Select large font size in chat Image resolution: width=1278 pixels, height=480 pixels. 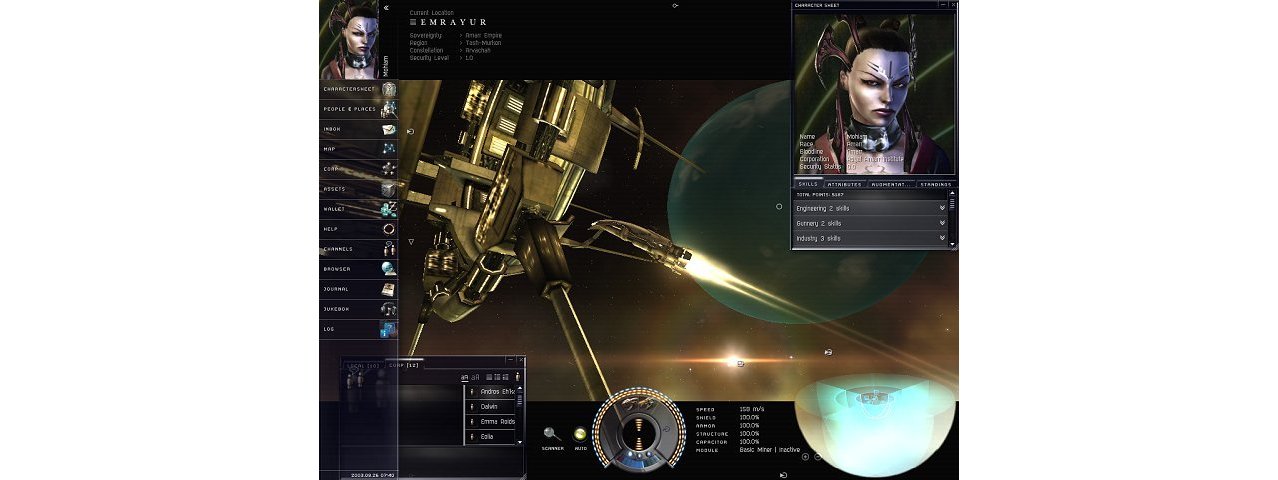(476, 377)
